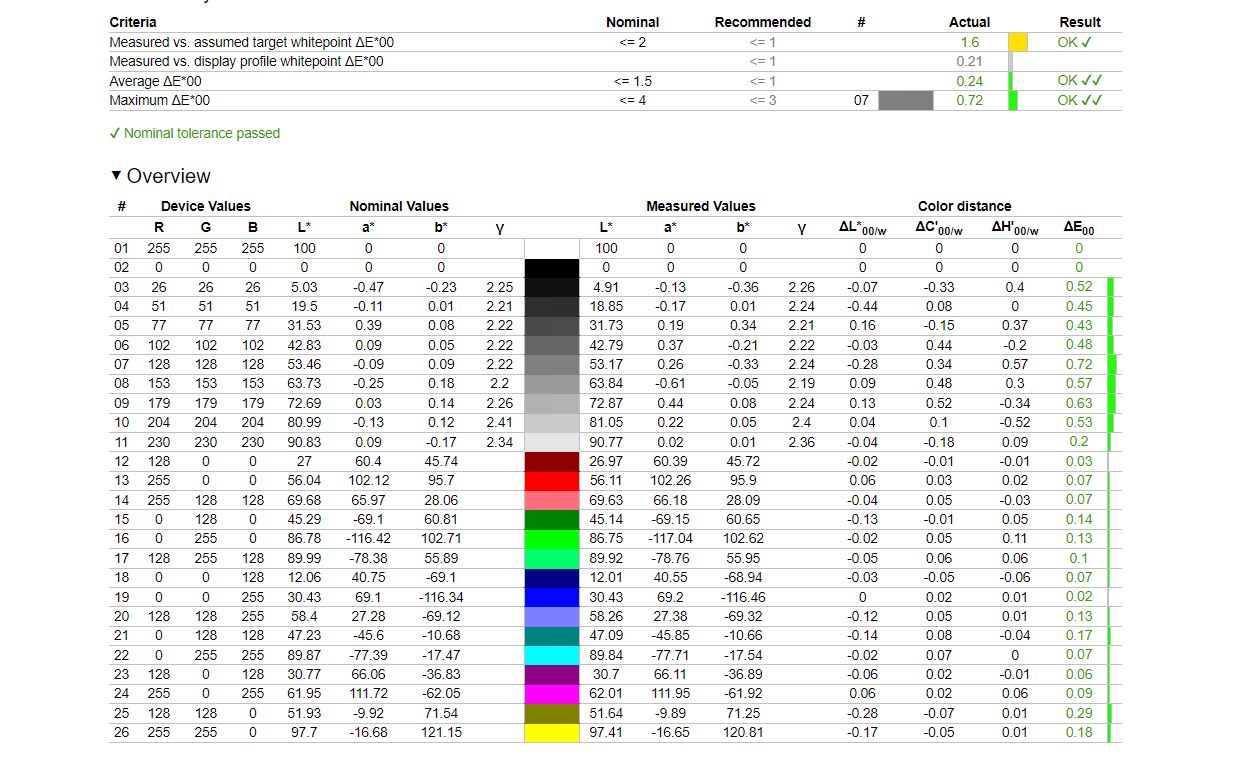Click the 'Criteria' column header

[x=133, y=22]
